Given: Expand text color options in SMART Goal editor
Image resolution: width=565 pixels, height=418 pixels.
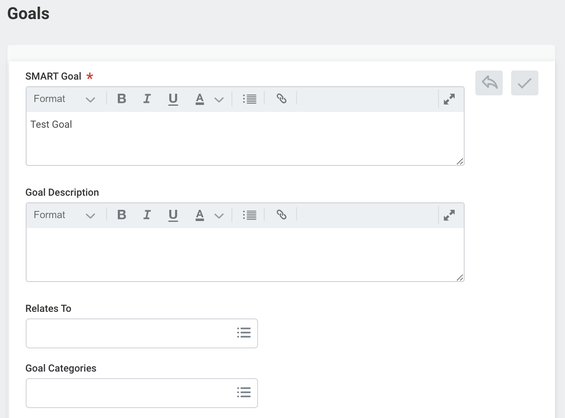Looking at the screenshot, I should (219, 99).
